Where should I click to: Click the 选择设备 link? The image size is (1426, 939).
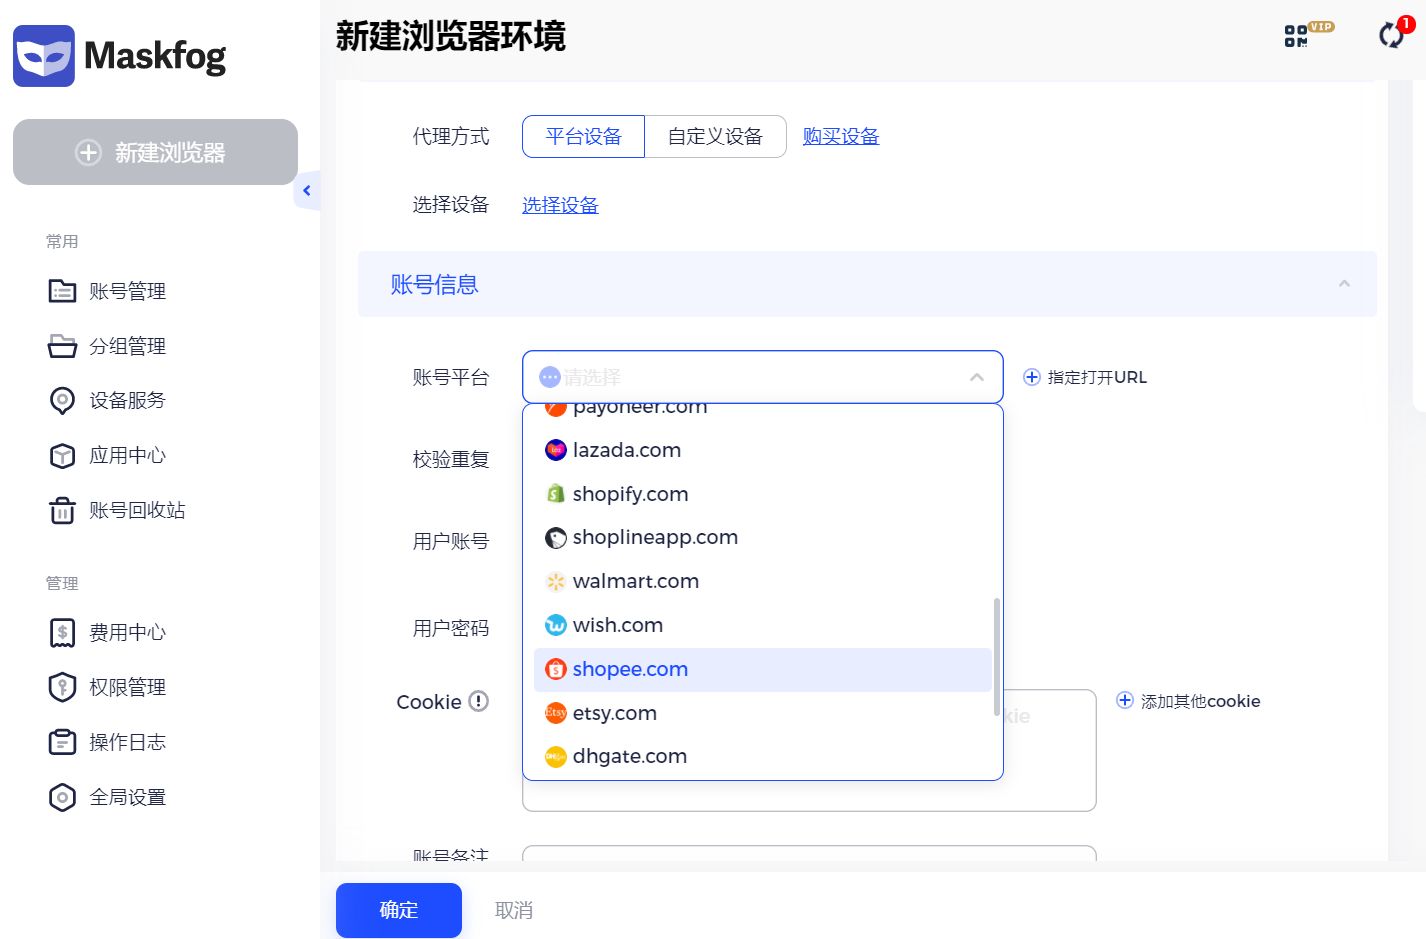click(x=560, y=205)
